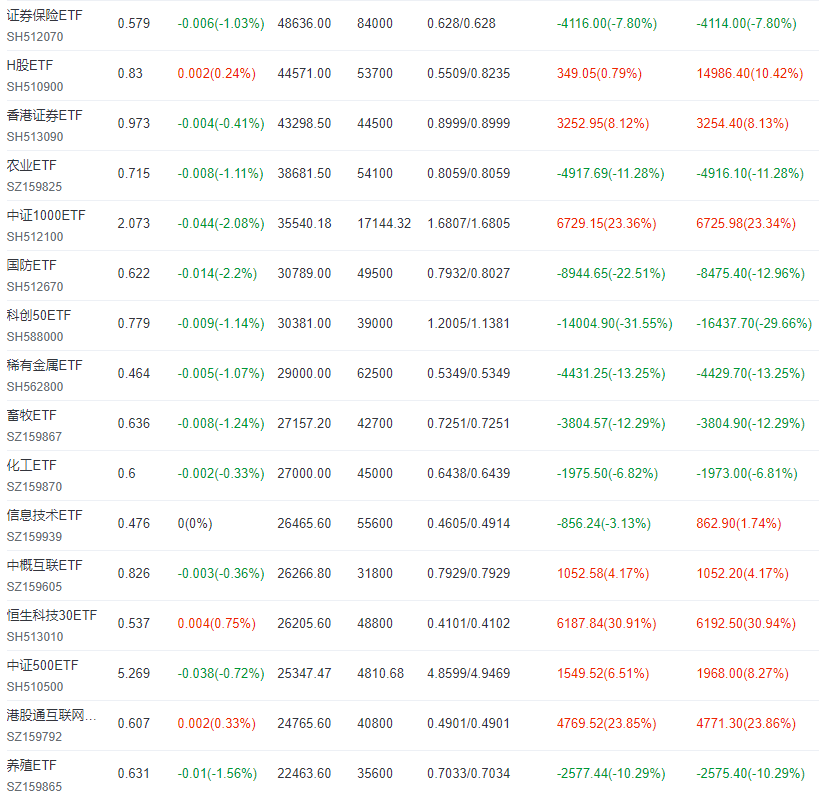This screenshot has height=798, width=819.
Task: Click market value 43298.50
Action: coord(305,124)
